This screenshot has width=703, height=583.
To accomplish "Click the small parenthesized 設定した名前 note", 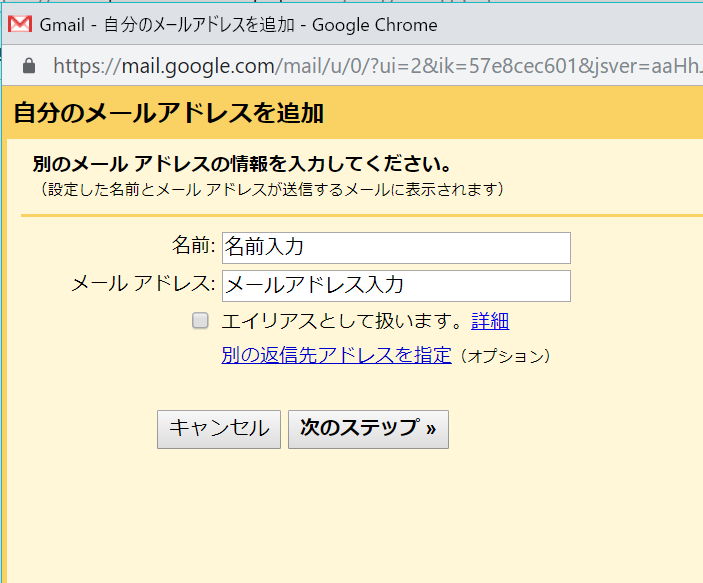I will pos(272,188).
